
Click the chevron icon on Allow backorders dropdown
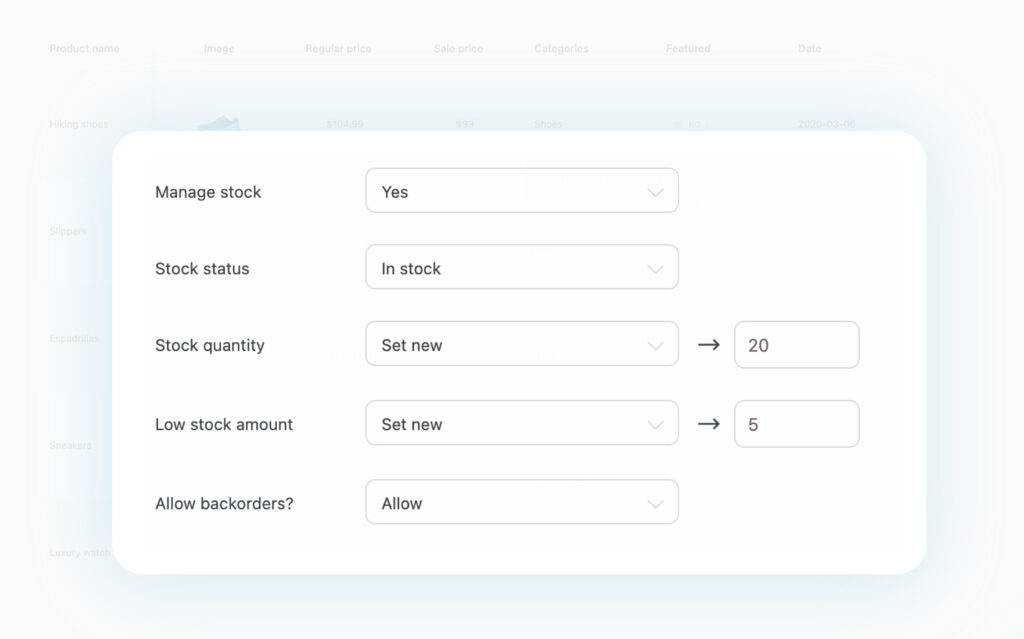pos(655,502)
